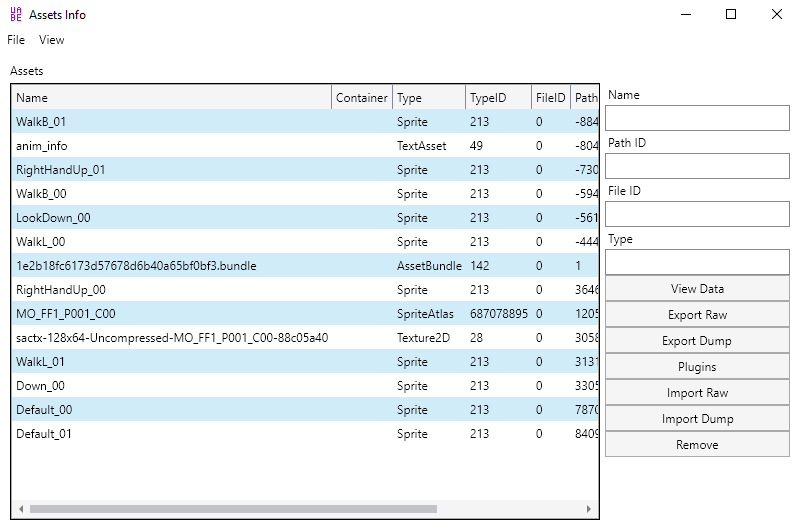This screenshot has width=800, height=530.
Task: Sort list by TypeID column header
Action: point(497,98)
